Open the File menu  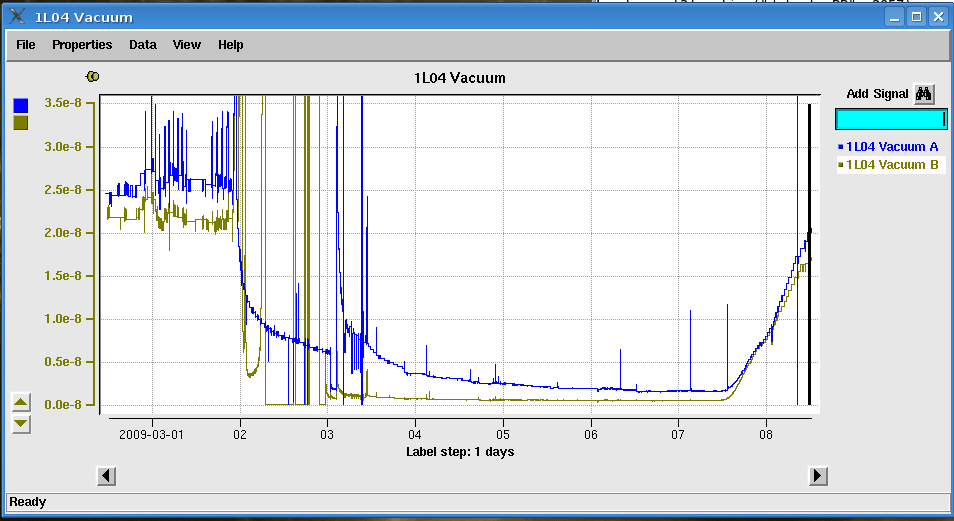pyautogui.click(x=26, y=44)
